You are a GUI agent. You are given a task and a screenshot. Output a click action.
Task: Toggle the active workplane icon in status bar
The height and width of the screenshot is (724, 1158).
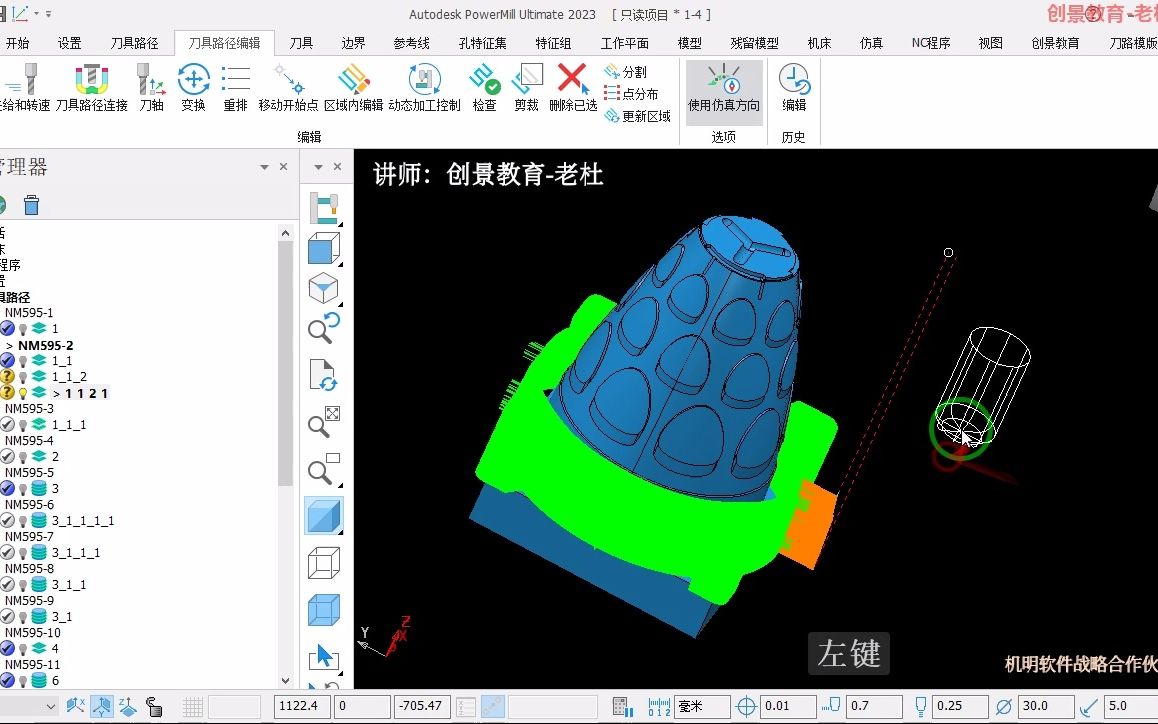coord(102,706)
